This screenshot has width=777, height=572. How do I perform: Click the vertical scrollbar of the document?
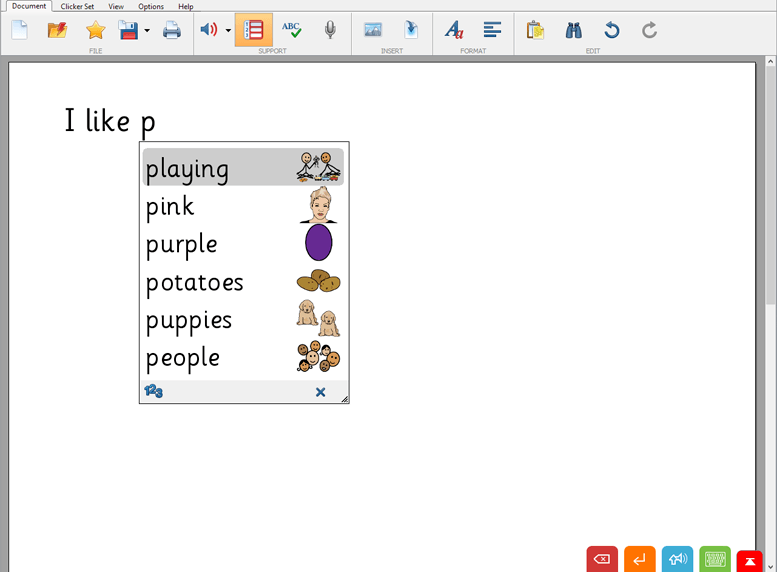(770, 200)
